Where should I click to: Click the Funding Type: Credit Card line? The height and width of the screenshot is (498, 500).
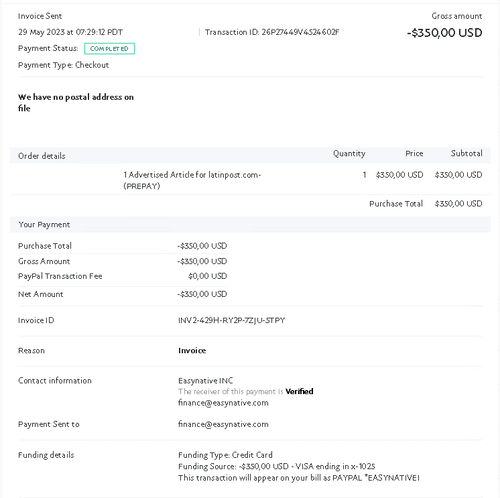coord(225,455)
